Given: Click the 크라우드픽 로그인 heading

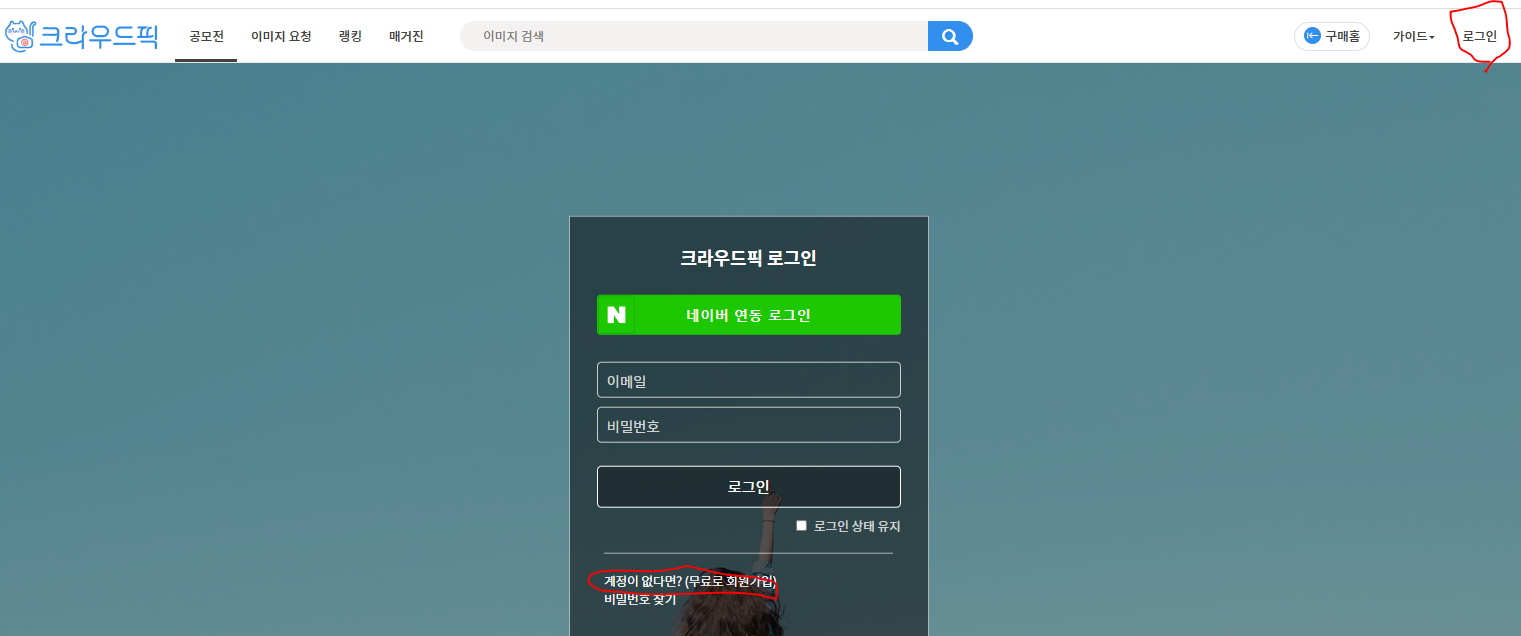Looking at the screenshot, I should point(749,258).
